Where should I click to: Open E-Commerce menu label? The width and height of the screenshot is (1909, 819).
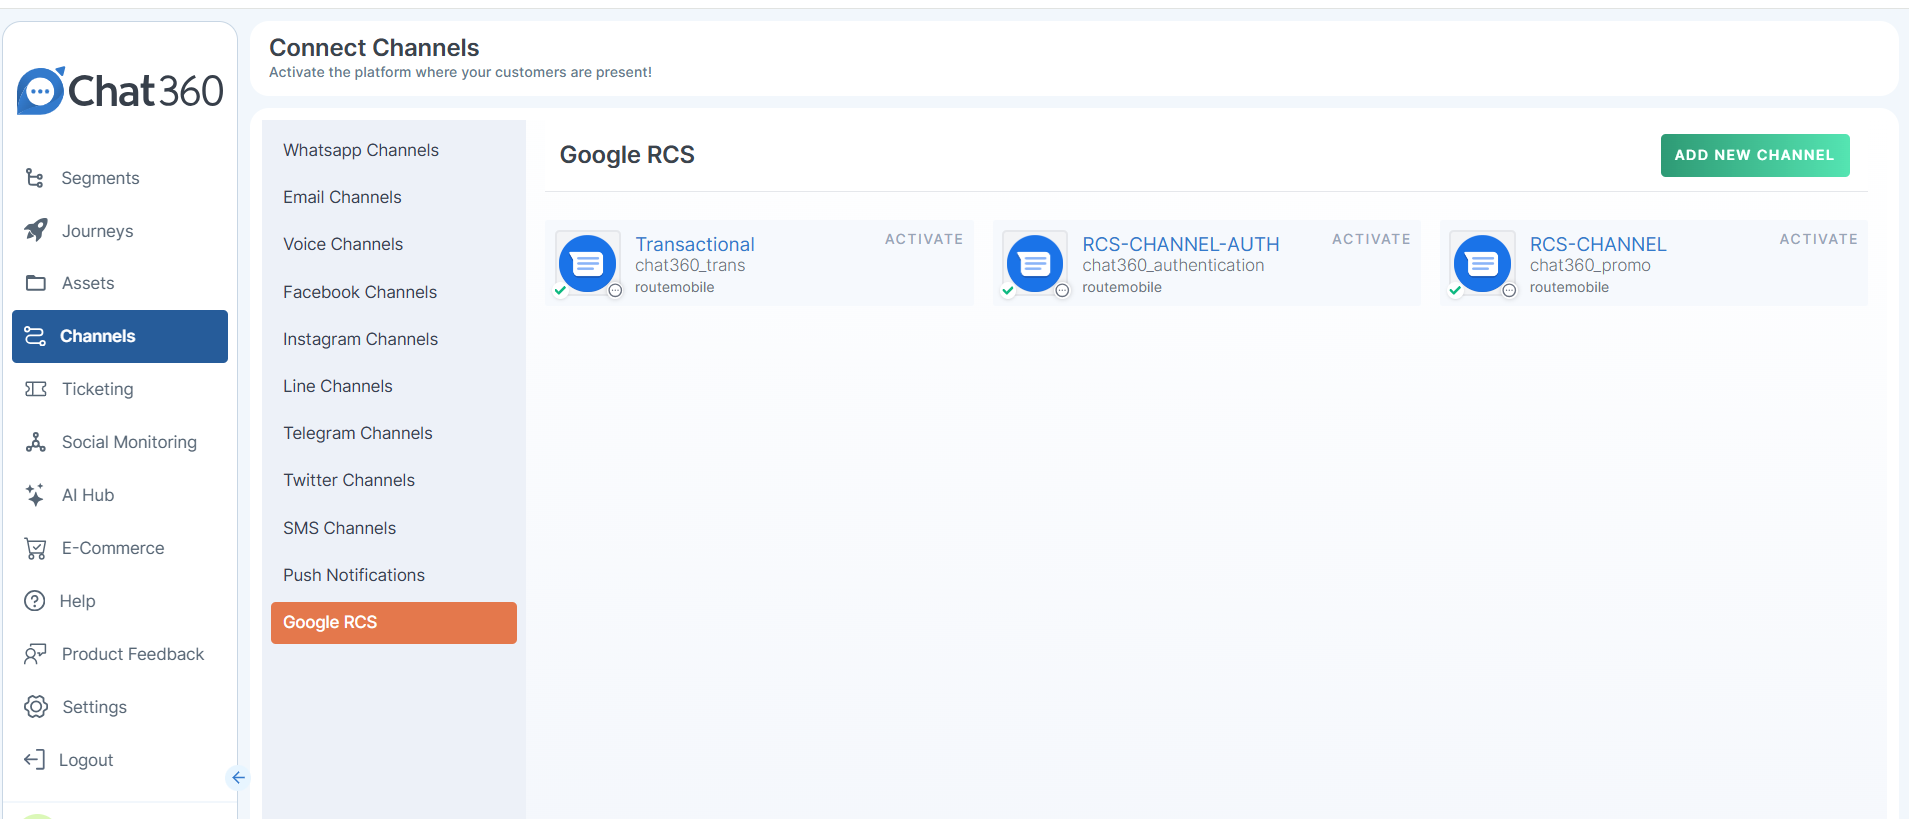point(113,548)
